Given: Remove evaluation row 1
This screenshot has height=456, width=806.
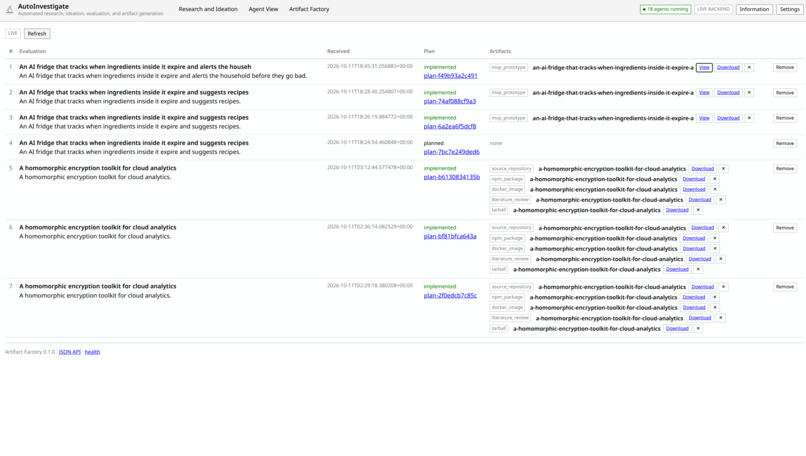Looking at the screenshot, I should [x=785, y=67].
